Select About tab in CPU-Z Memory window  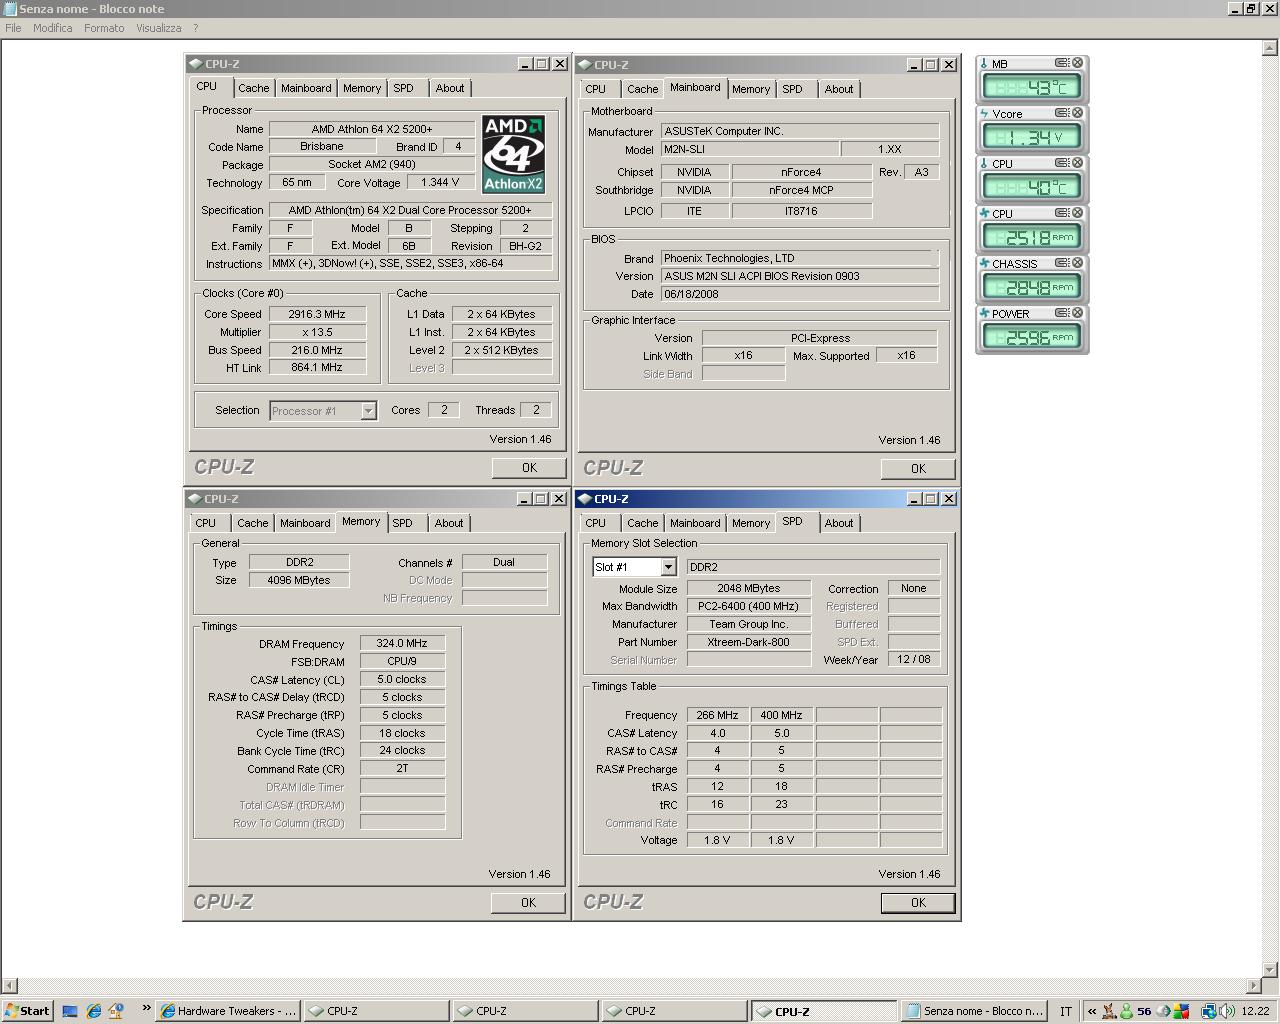[449, 523]
